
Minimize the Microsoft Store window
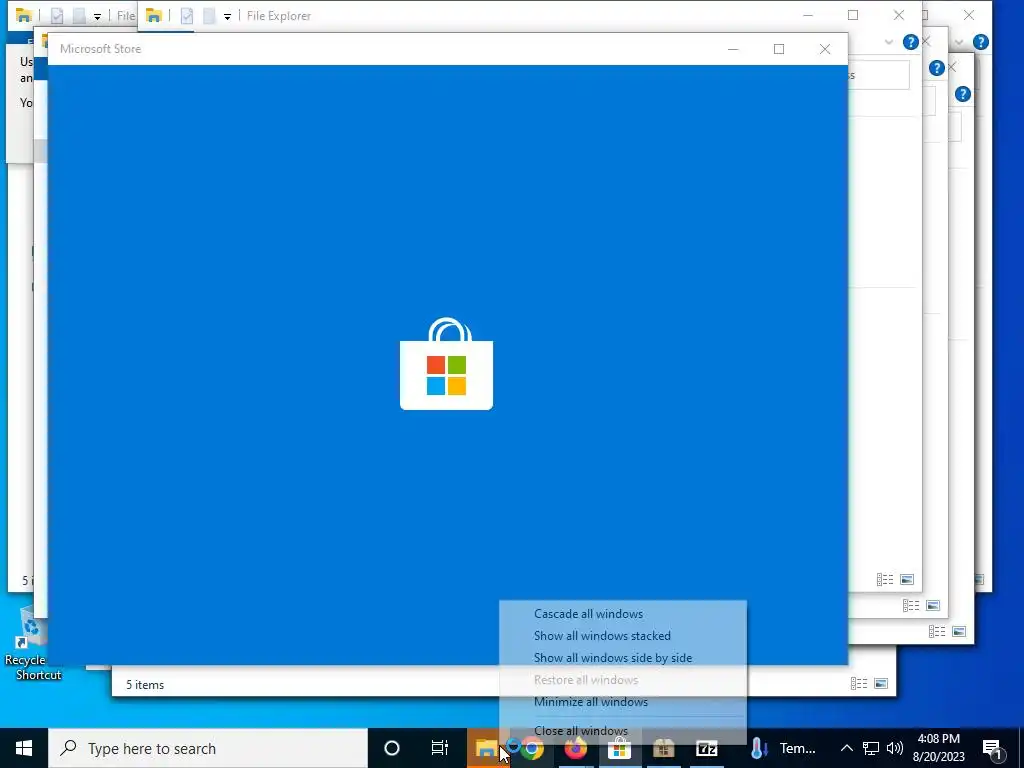point(733,49)
